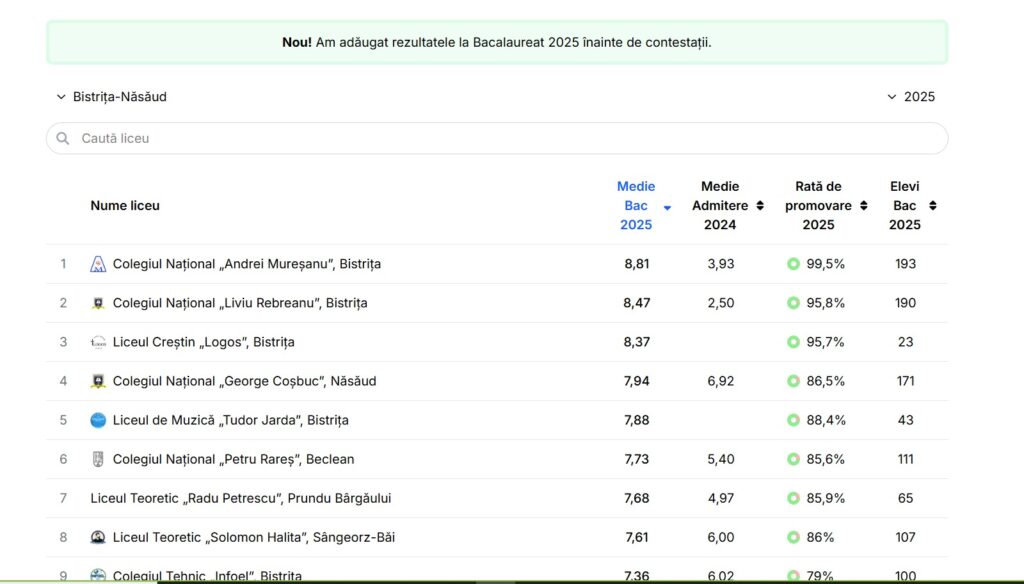Viewport: 1024px width, 584px height.
Task: Click the Andrei Mureșanu school logo icon
Action: click(98, 264)
